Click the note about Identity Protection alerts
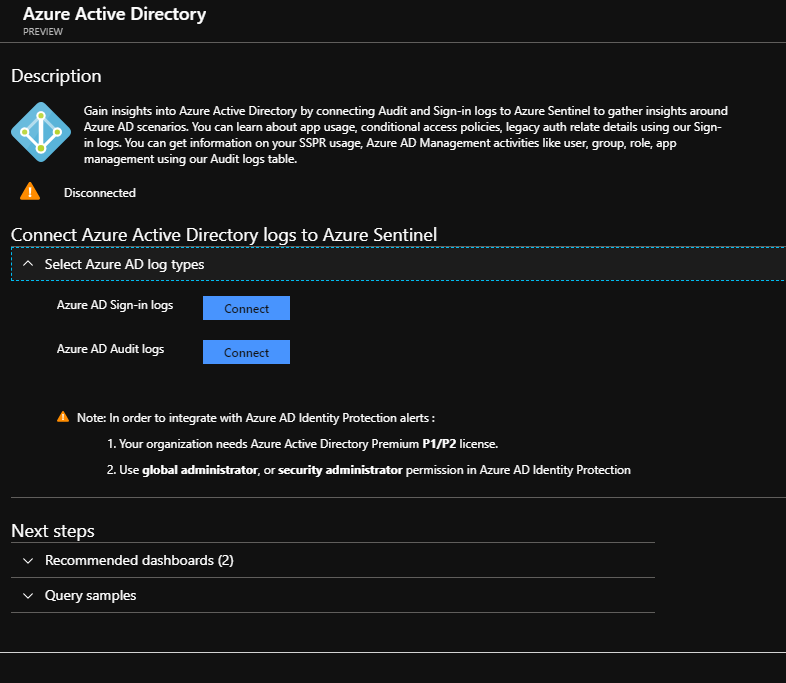 click(x=256, y=418)
